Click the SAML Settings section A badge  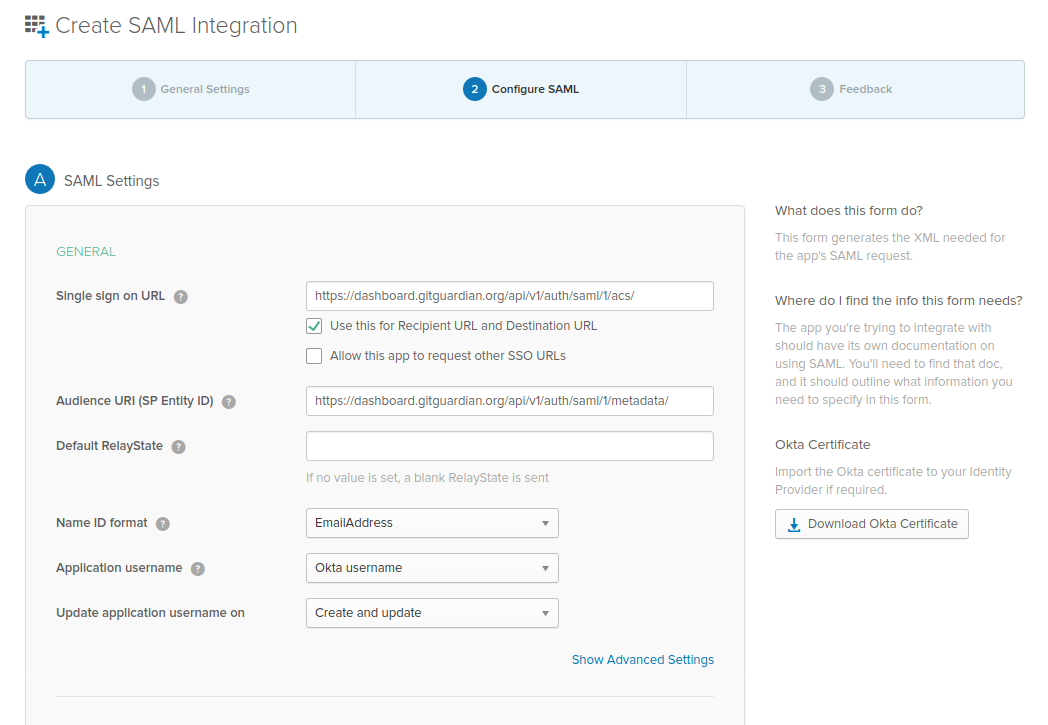tap(40, 180)
